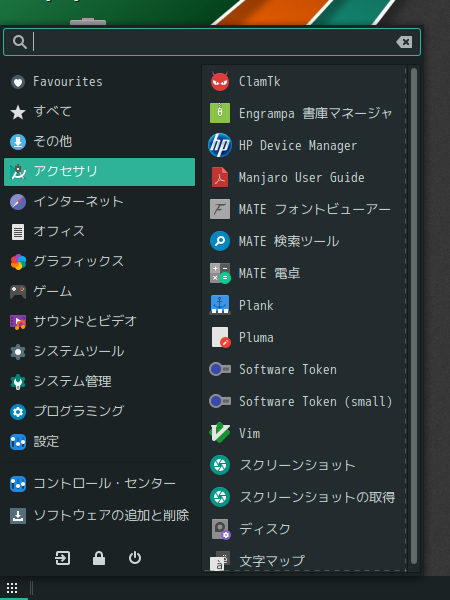The image size is (450, 600).
Task: Launch Software Token (small) via its icon
Action: tap(220, 401)
